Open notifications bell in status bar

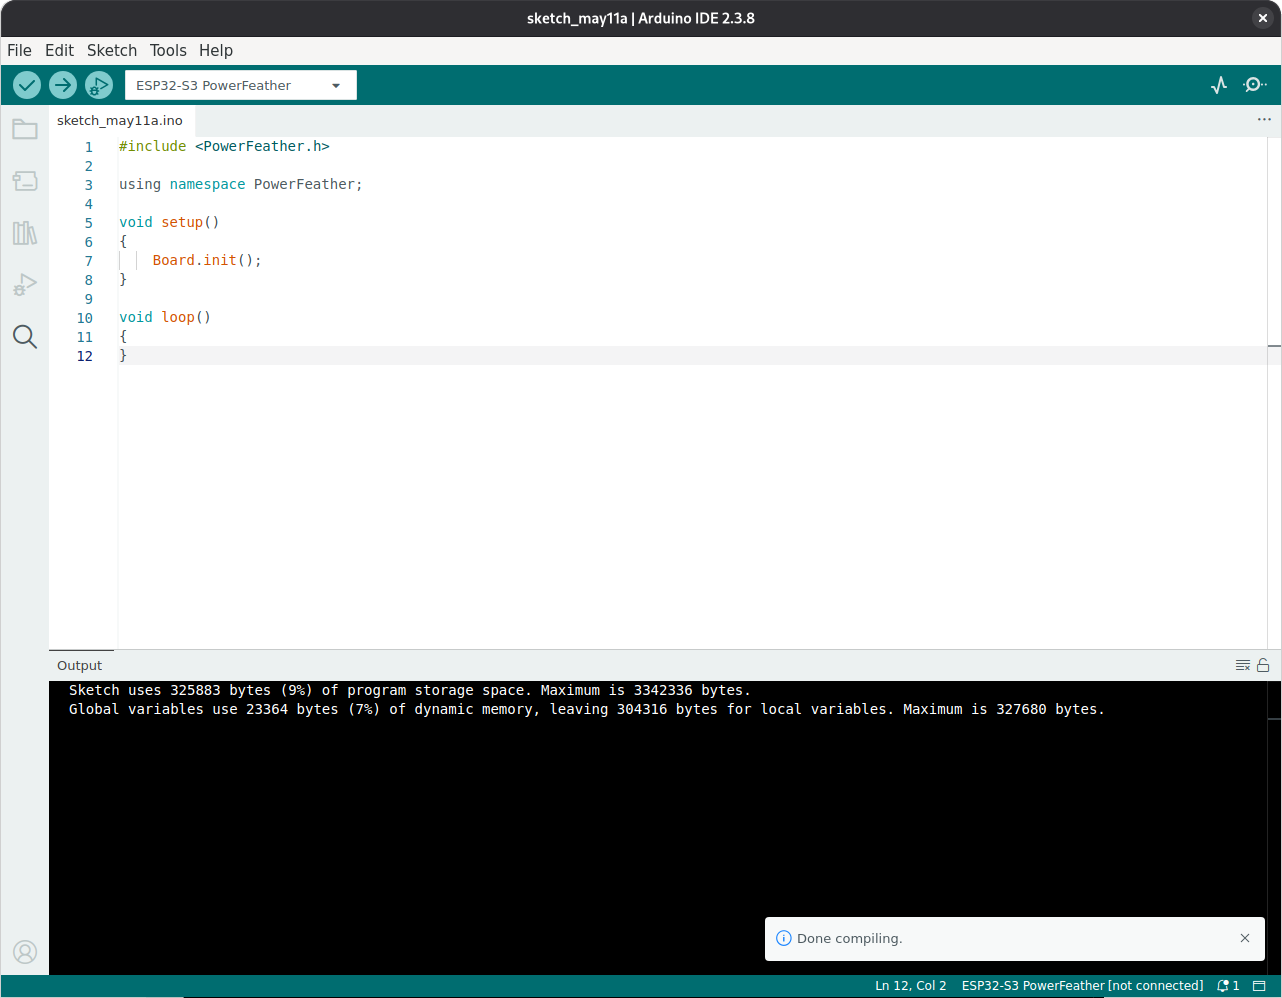1228,986
